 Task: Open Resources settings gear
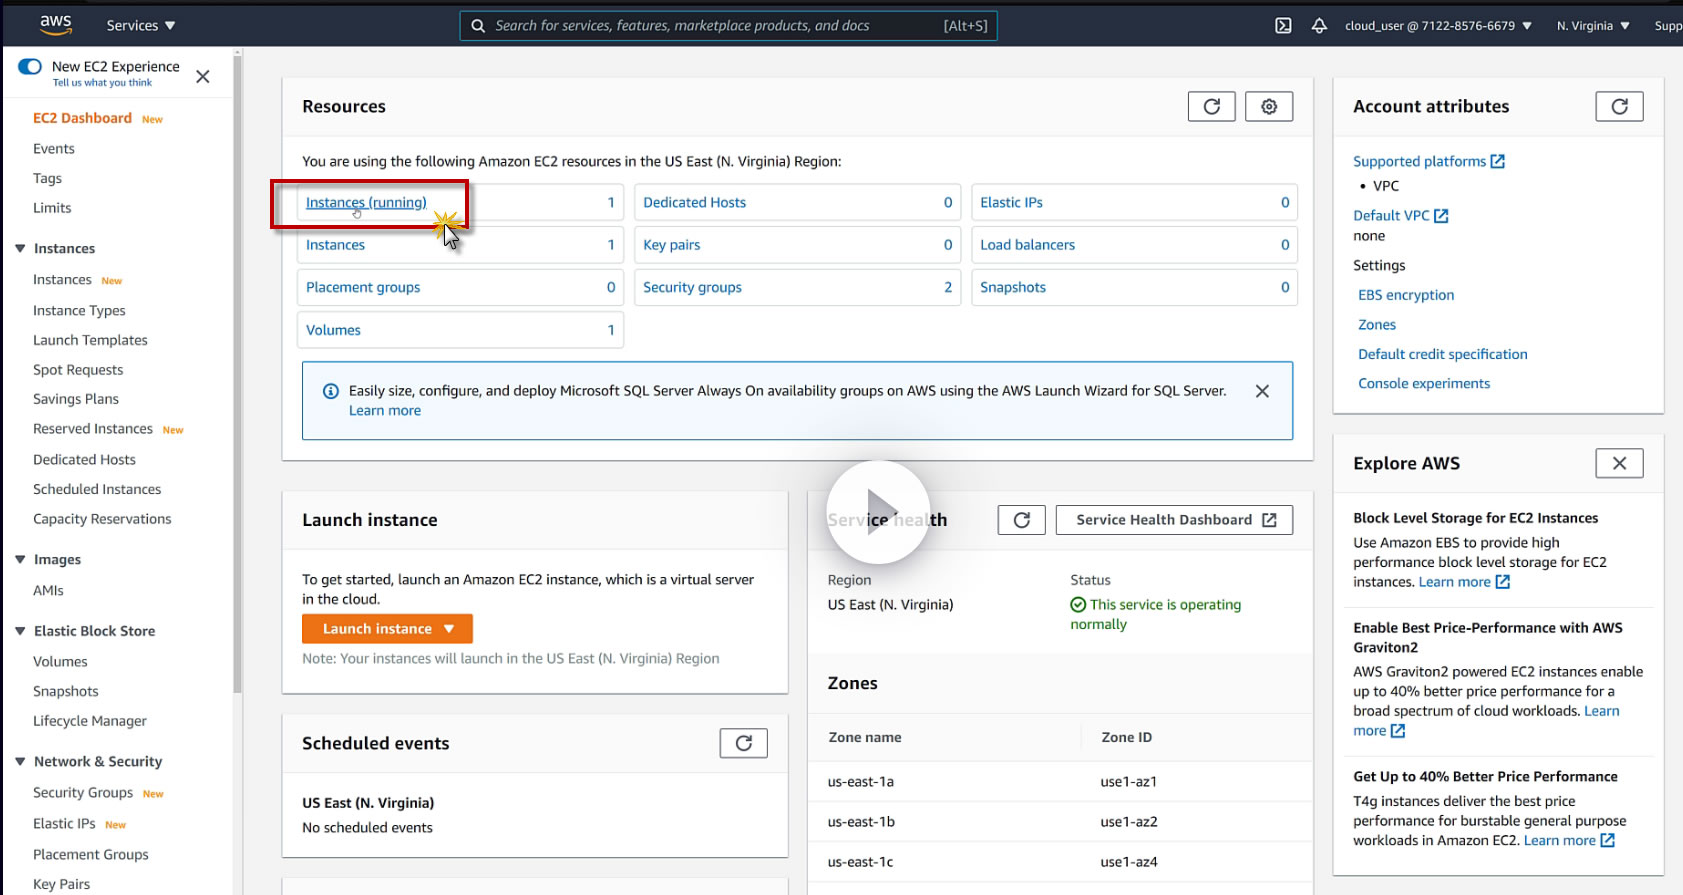1269,107
